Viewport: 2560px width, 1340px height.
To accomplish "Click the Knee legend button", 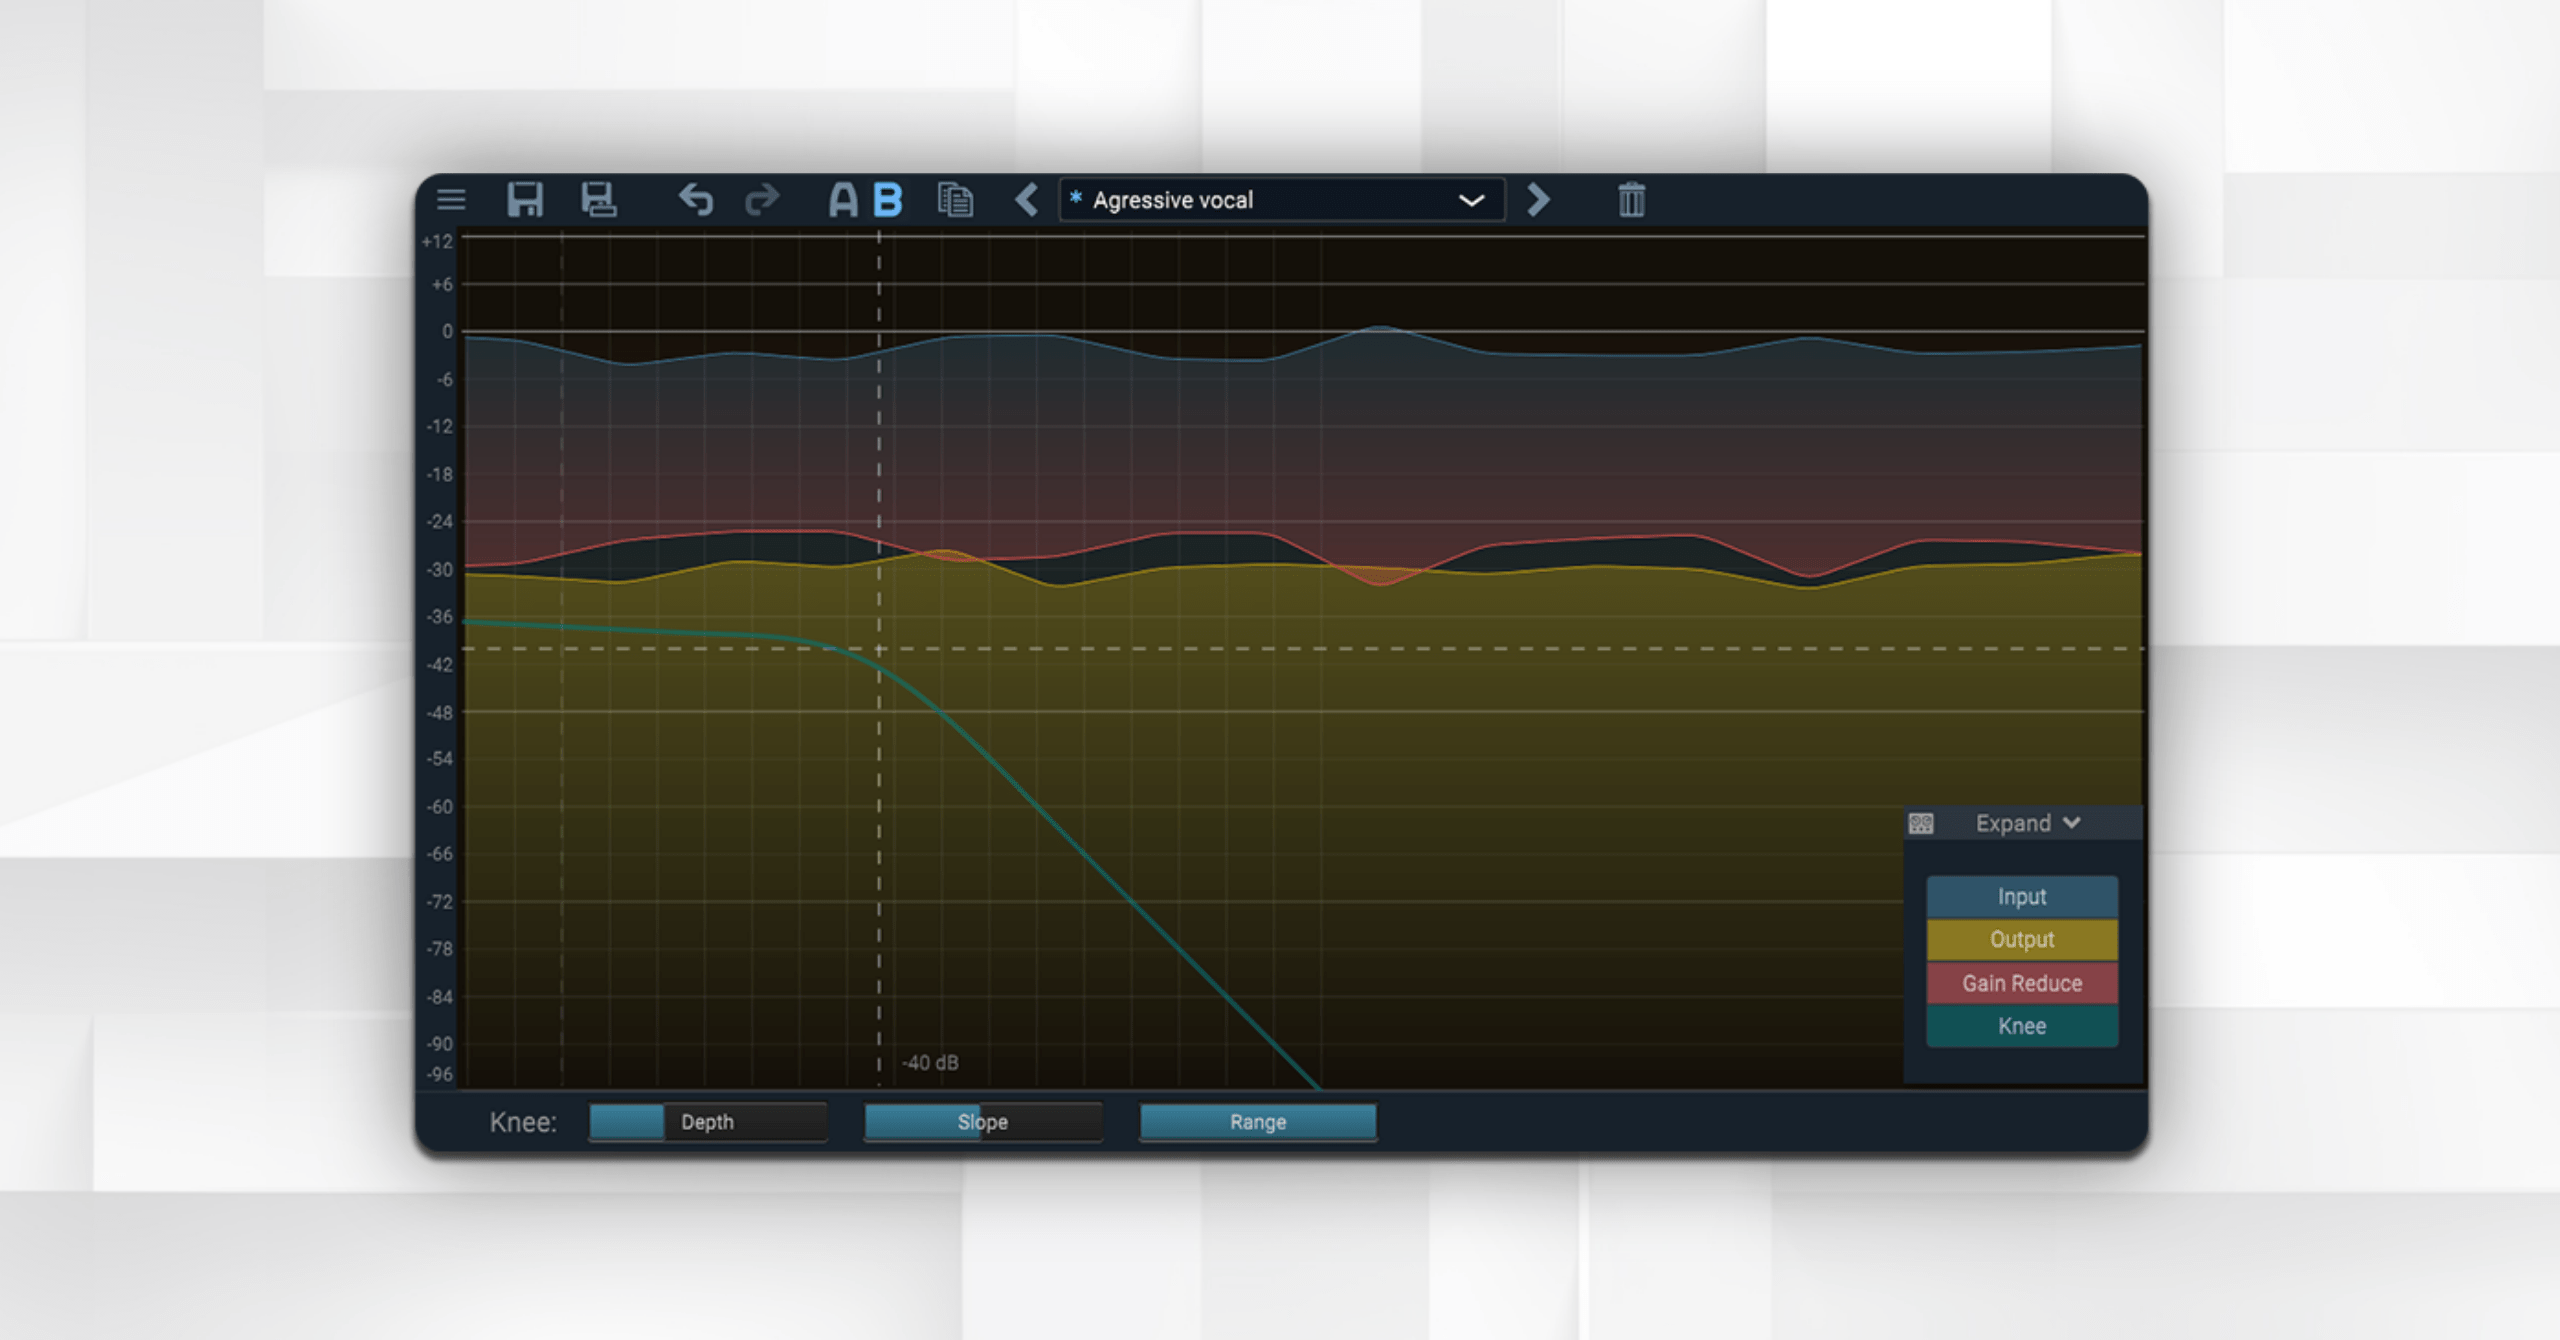I will click(2021, 1026).
